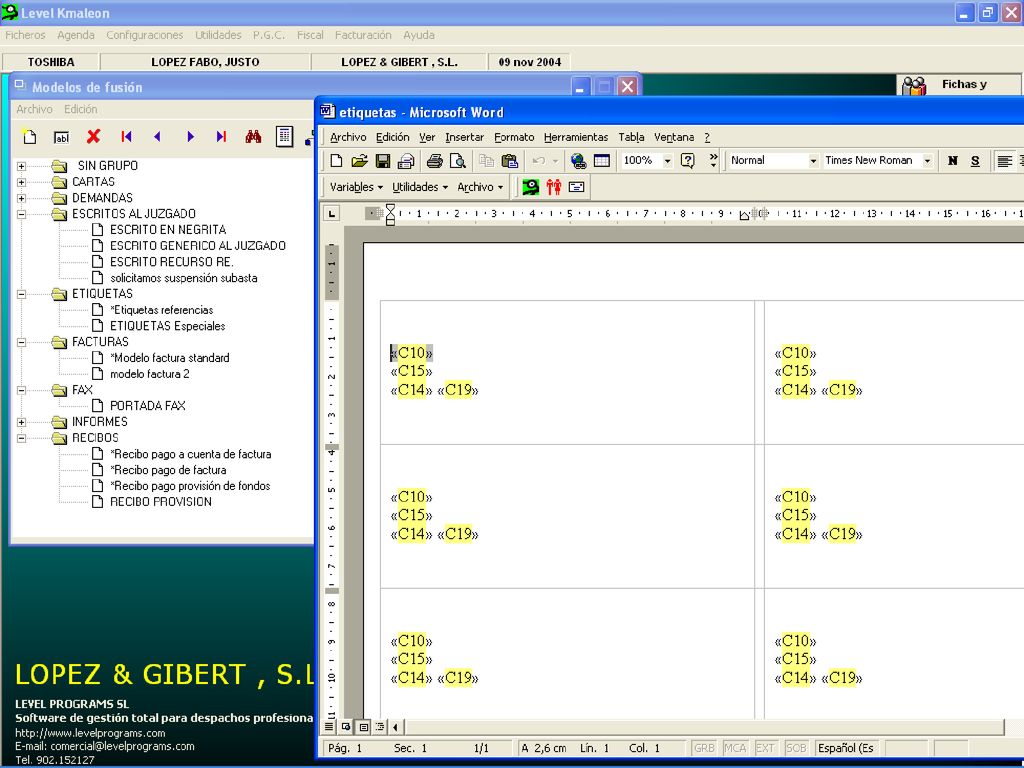Click the red people icon in Kmaleon toolbar

point(554,187)
